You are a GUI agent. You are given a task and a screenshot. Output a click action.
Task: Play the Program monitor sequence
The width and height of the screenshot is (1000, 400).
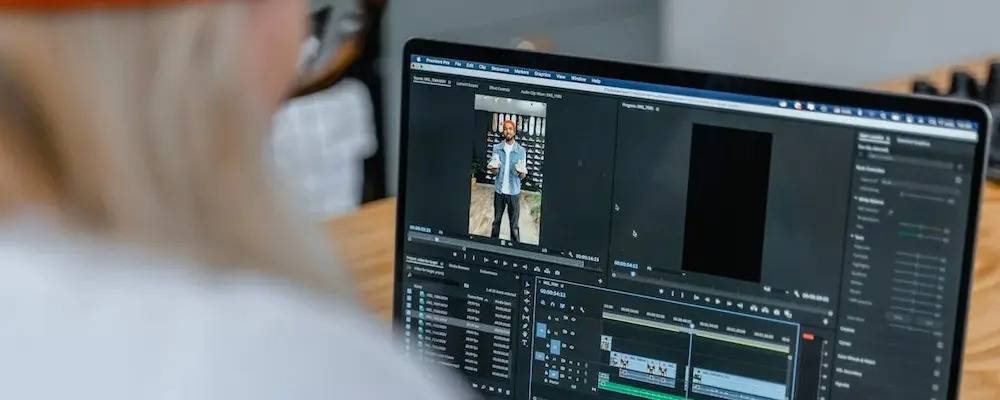tap(717, 301)
